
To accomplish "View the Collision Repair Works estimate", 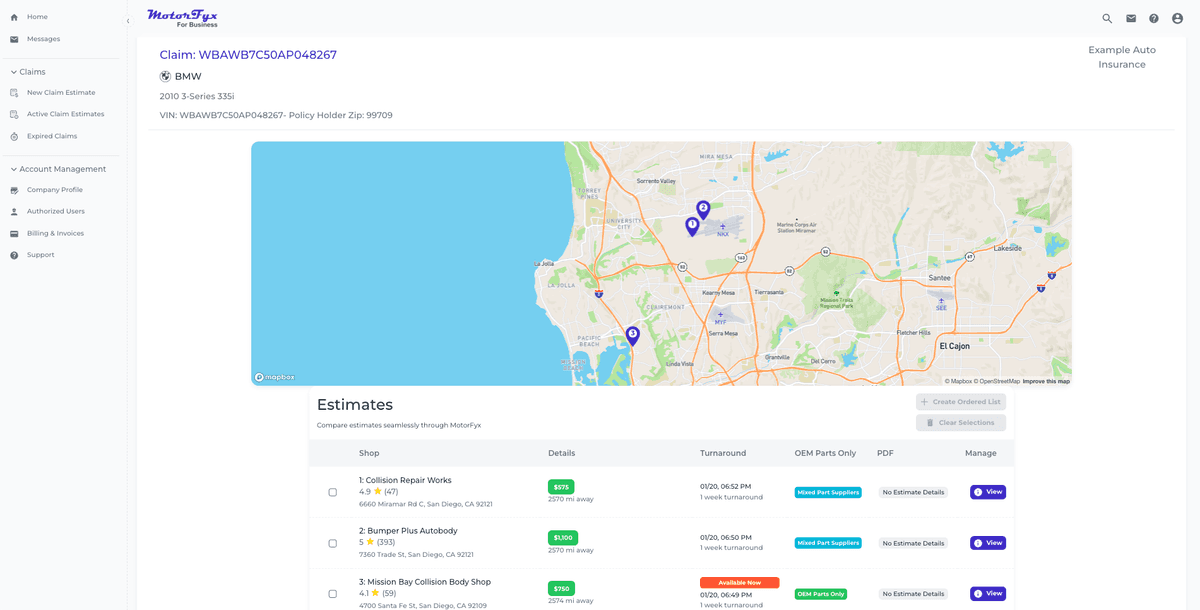I will [987, 492].
